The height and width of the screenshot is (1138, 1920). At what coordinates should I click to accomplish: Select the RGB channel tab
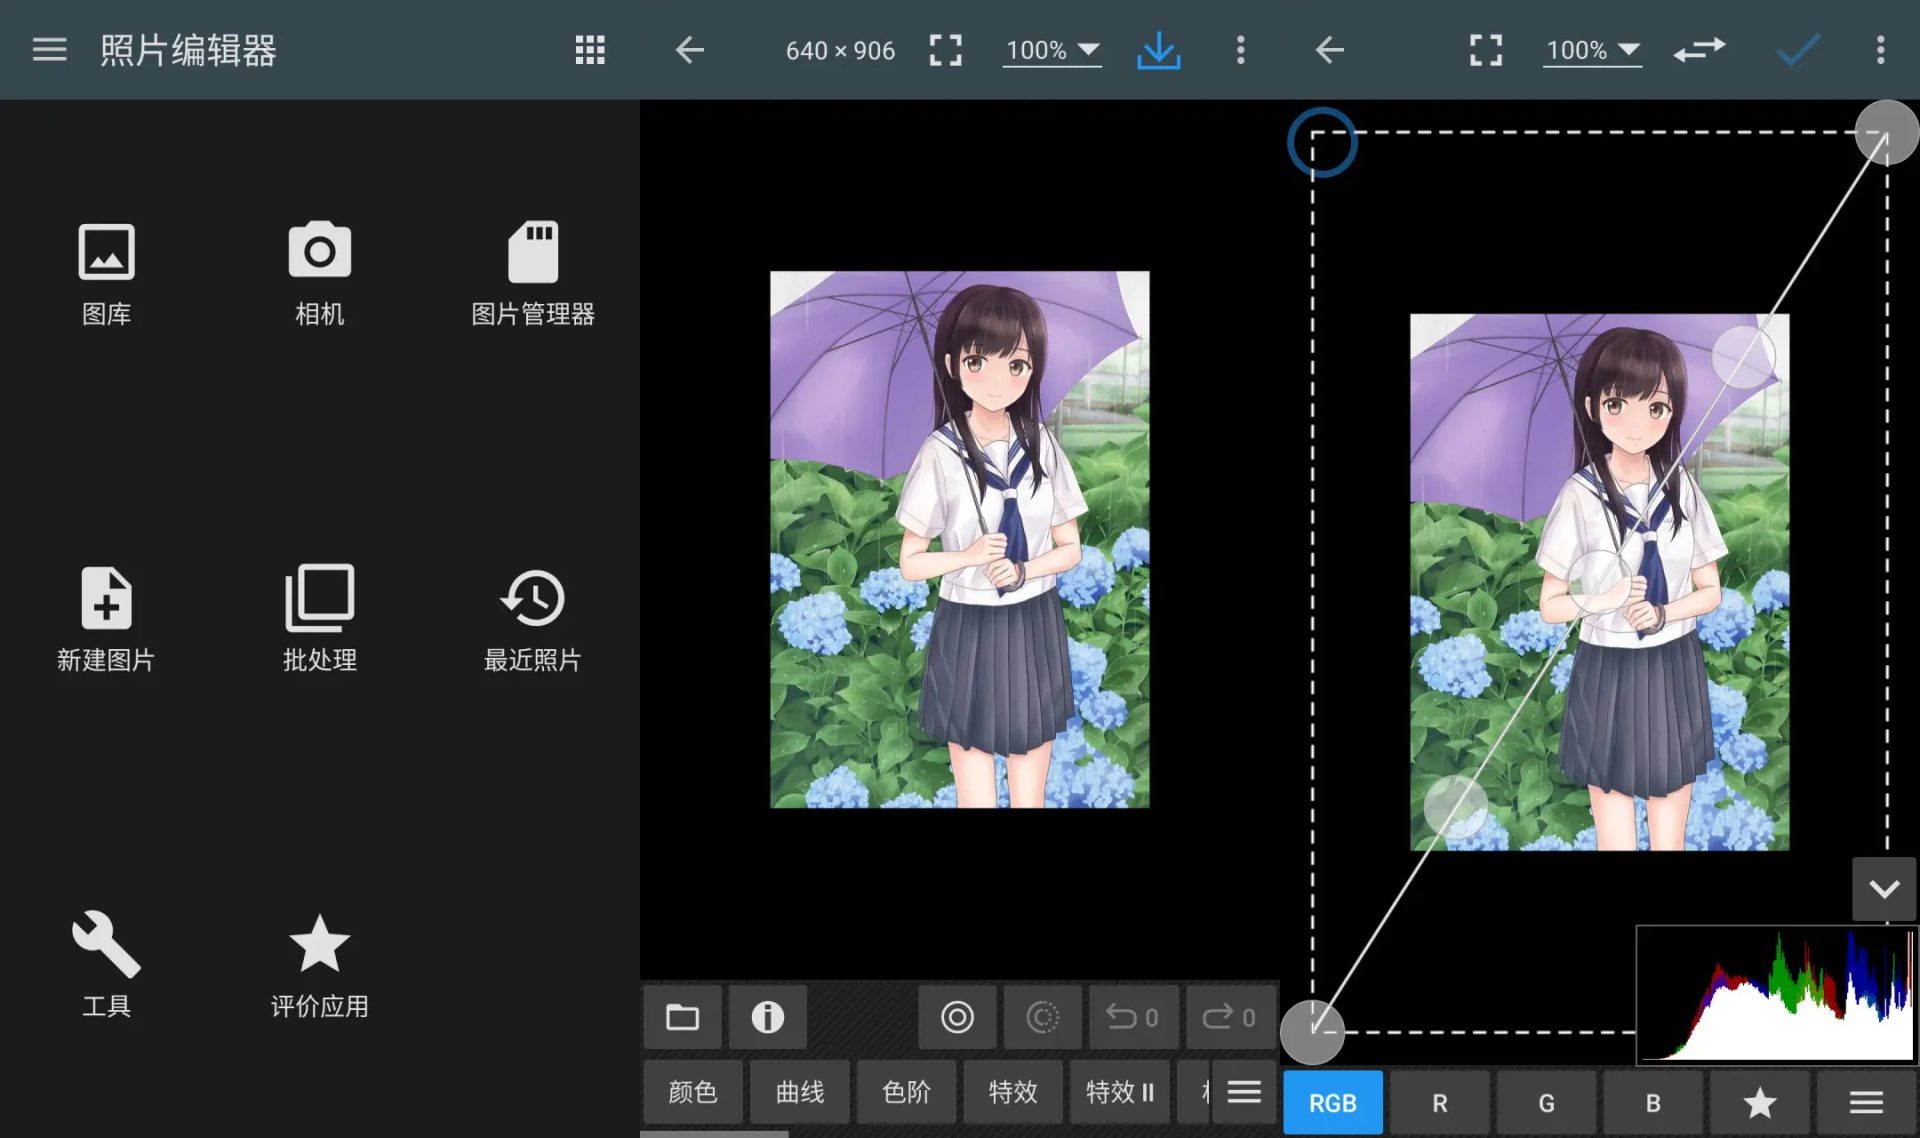tap(1333, 1103)
